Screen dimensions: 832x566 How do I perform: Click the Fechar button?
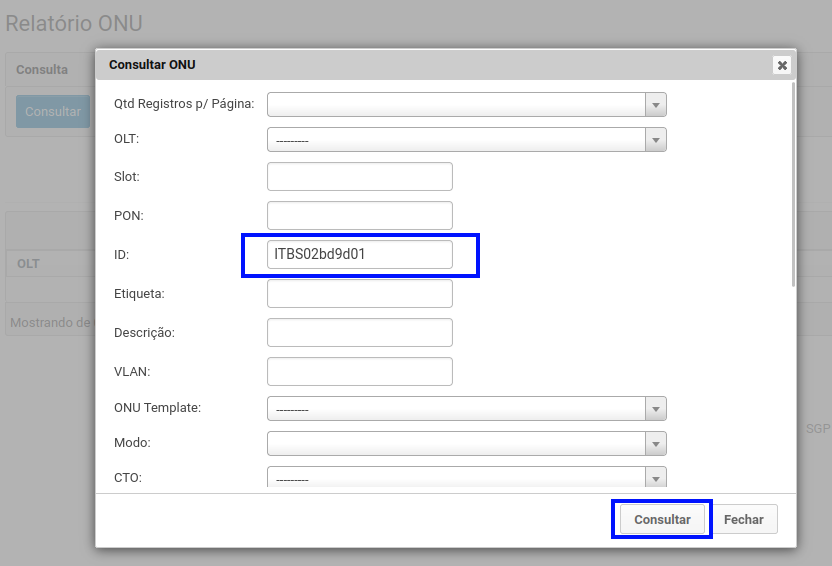pos(743,520)
